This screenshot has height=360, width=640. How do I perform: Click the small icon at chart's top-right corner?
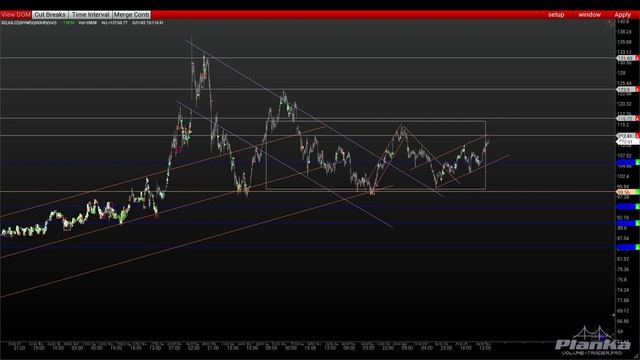point(611,22)
